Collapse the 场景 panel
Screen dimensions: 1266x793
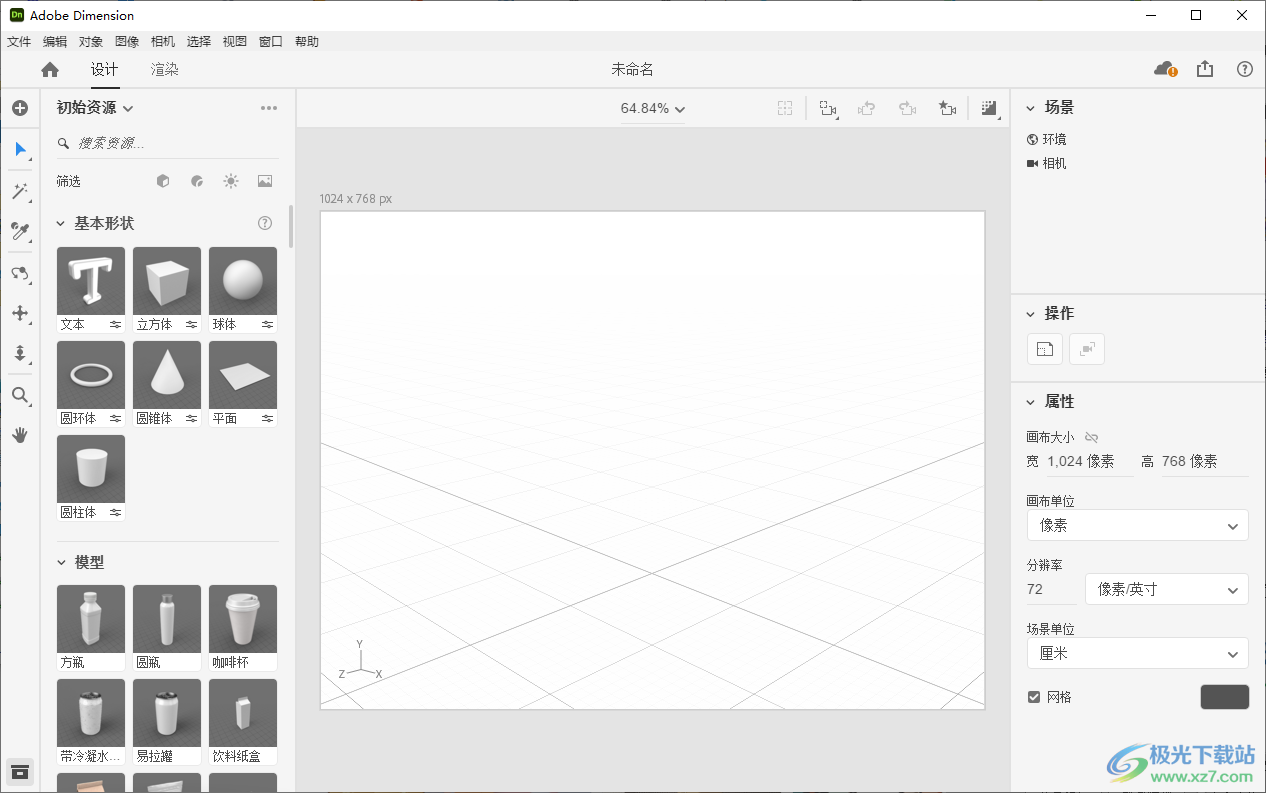pyautogui.click(x=1031, y=107)
